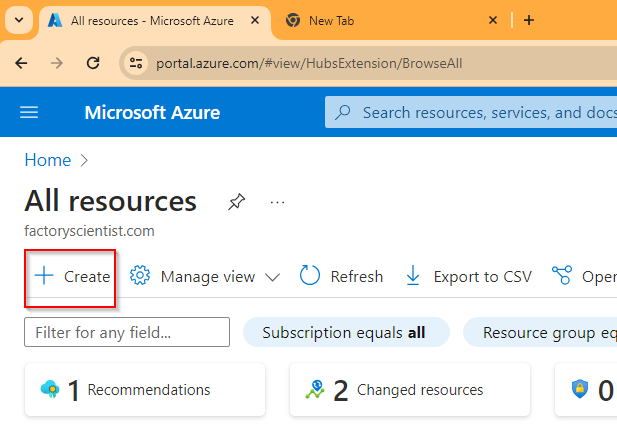Click the Manage view gear icon
Screen dimensions: 617x431
(x=140, y=276)
